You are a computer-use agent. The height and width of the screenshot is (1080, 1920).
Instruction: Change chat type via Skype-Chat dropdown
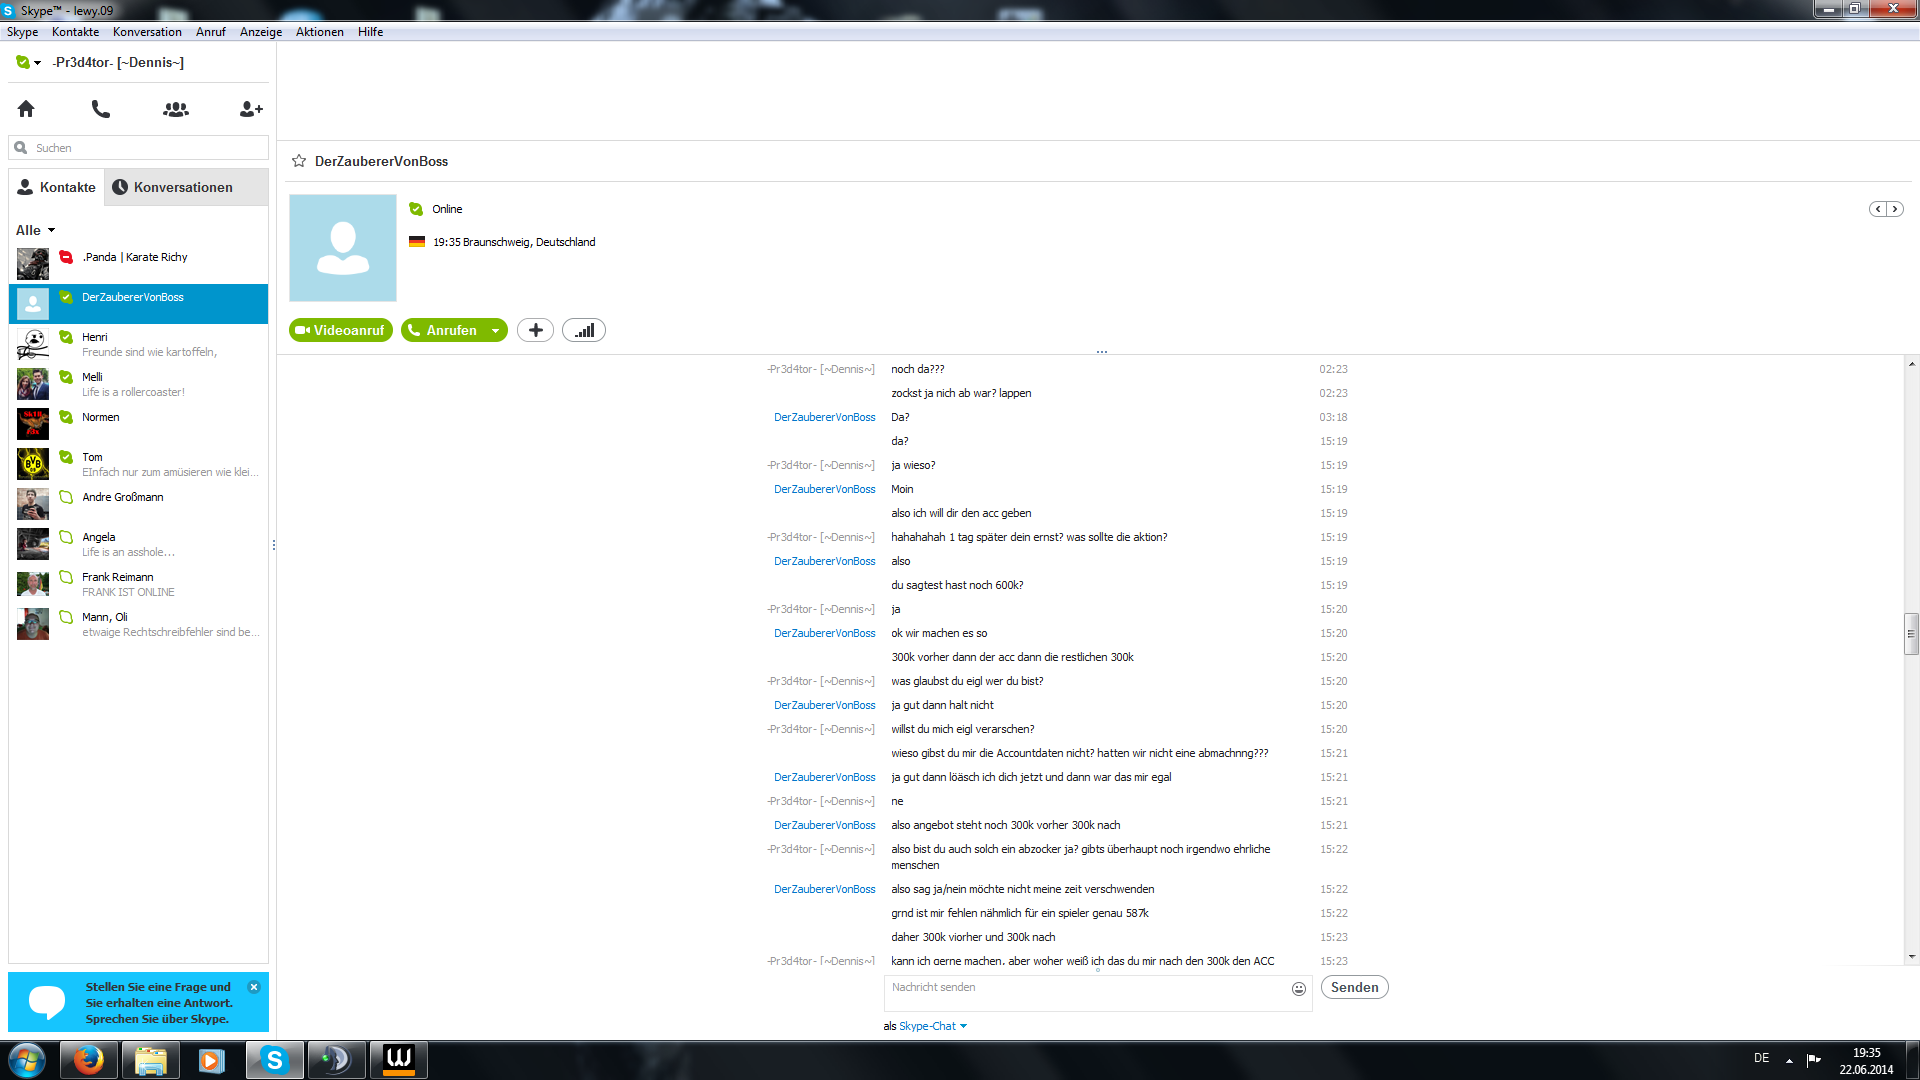coord(933,1026)
